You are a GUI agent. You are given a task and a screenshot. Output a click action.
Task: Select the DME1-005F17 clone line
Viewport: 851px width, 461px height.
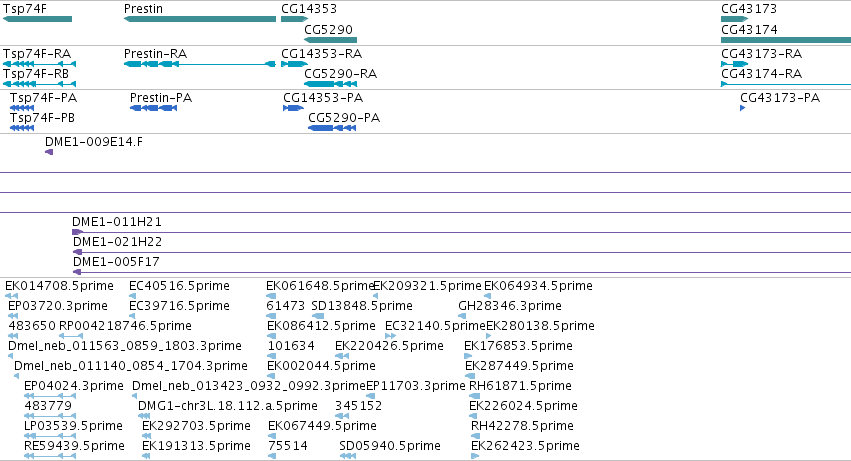(461, 272)
